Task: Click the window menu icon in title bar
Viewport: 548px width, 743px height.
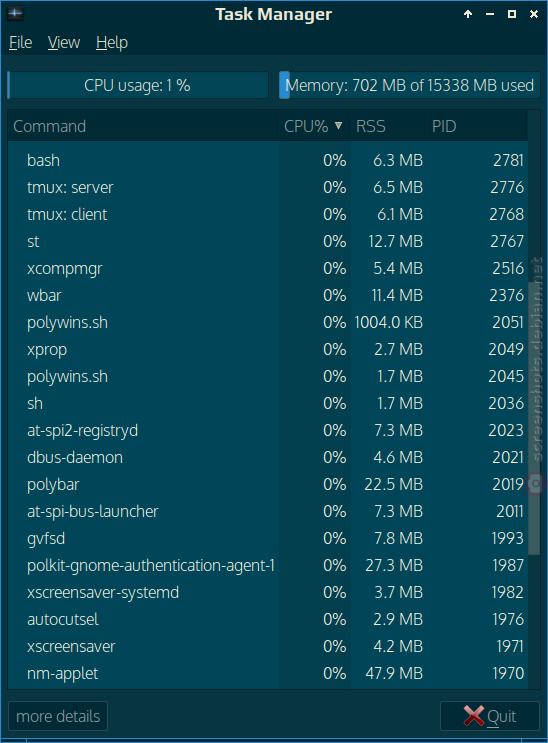Action: point(15,13)
